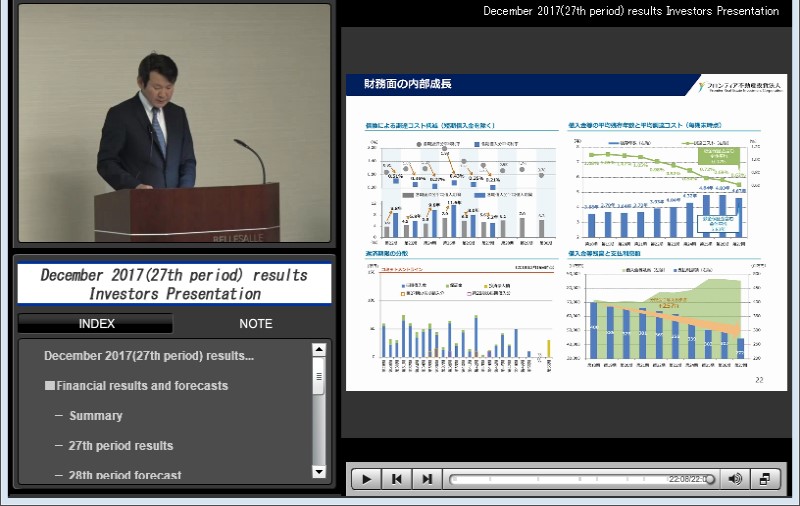Jump to 'Financial results and forecasts' section
Image resolution: width=800 pixels, height=506 pixels.
tap(136, 386)
